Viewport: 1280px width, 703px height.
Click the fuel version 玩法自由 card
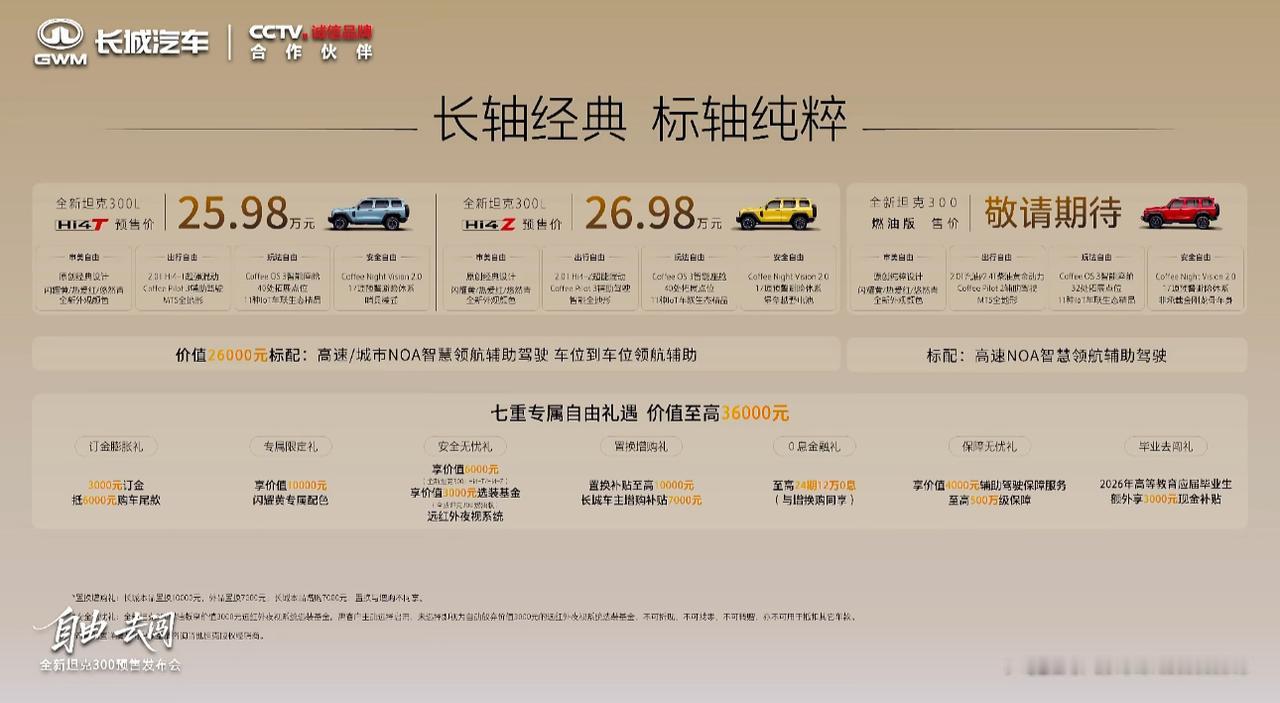click(1096, 278)
